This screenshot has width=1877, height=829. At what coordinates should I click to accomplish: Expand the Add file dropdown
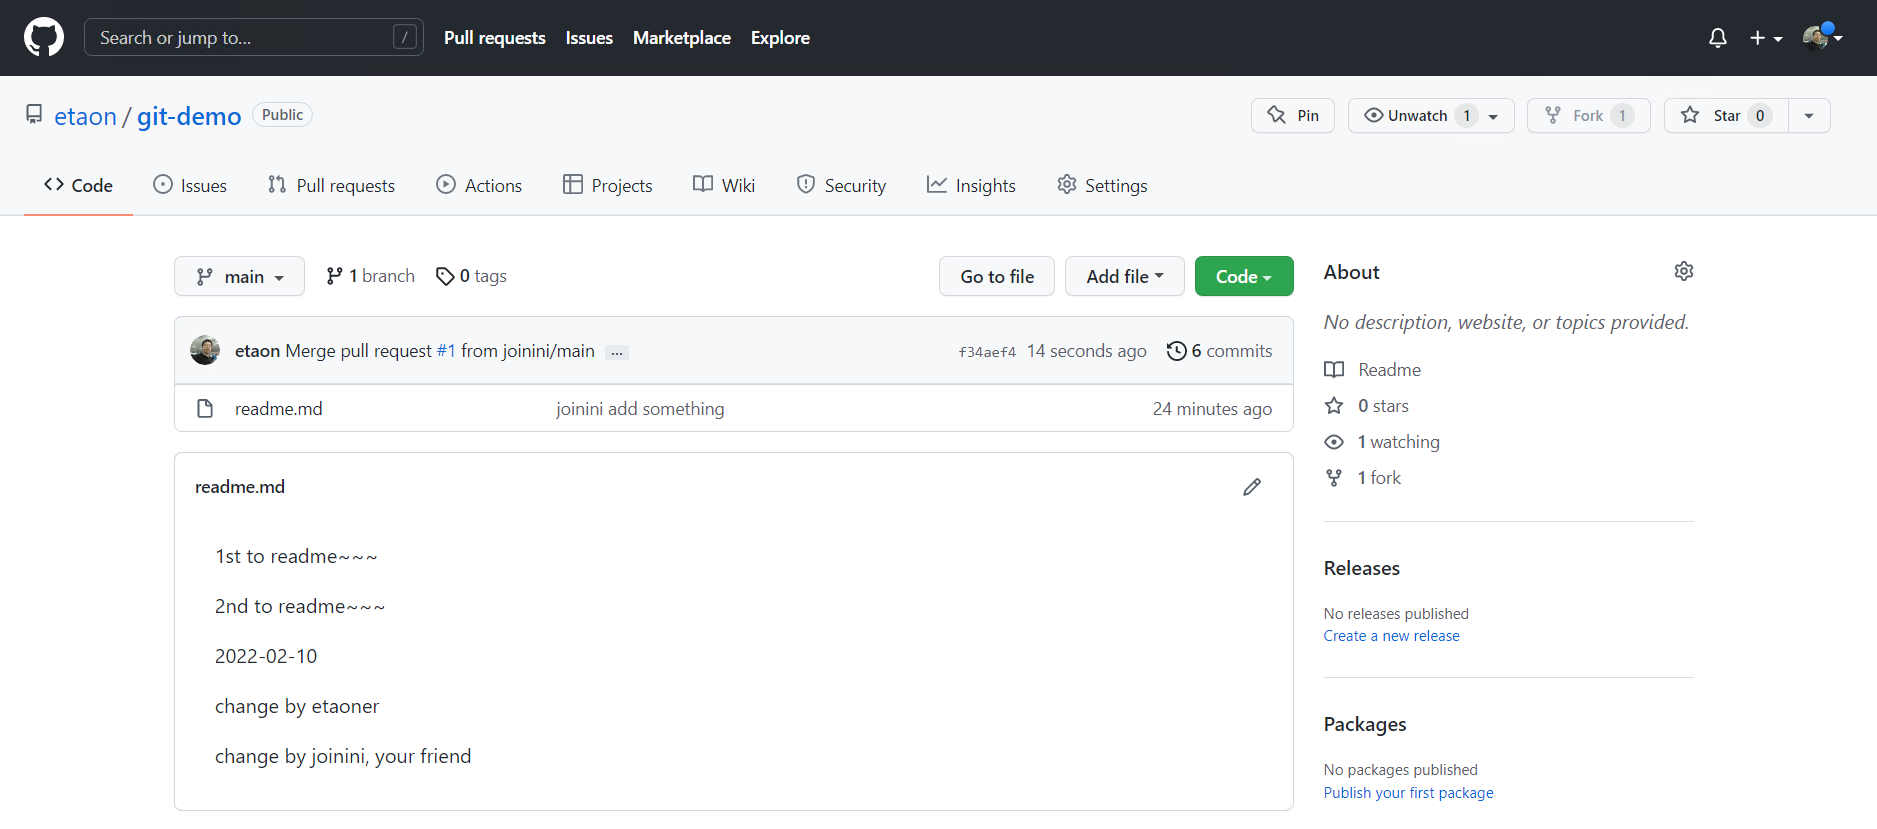(1125, 276)
